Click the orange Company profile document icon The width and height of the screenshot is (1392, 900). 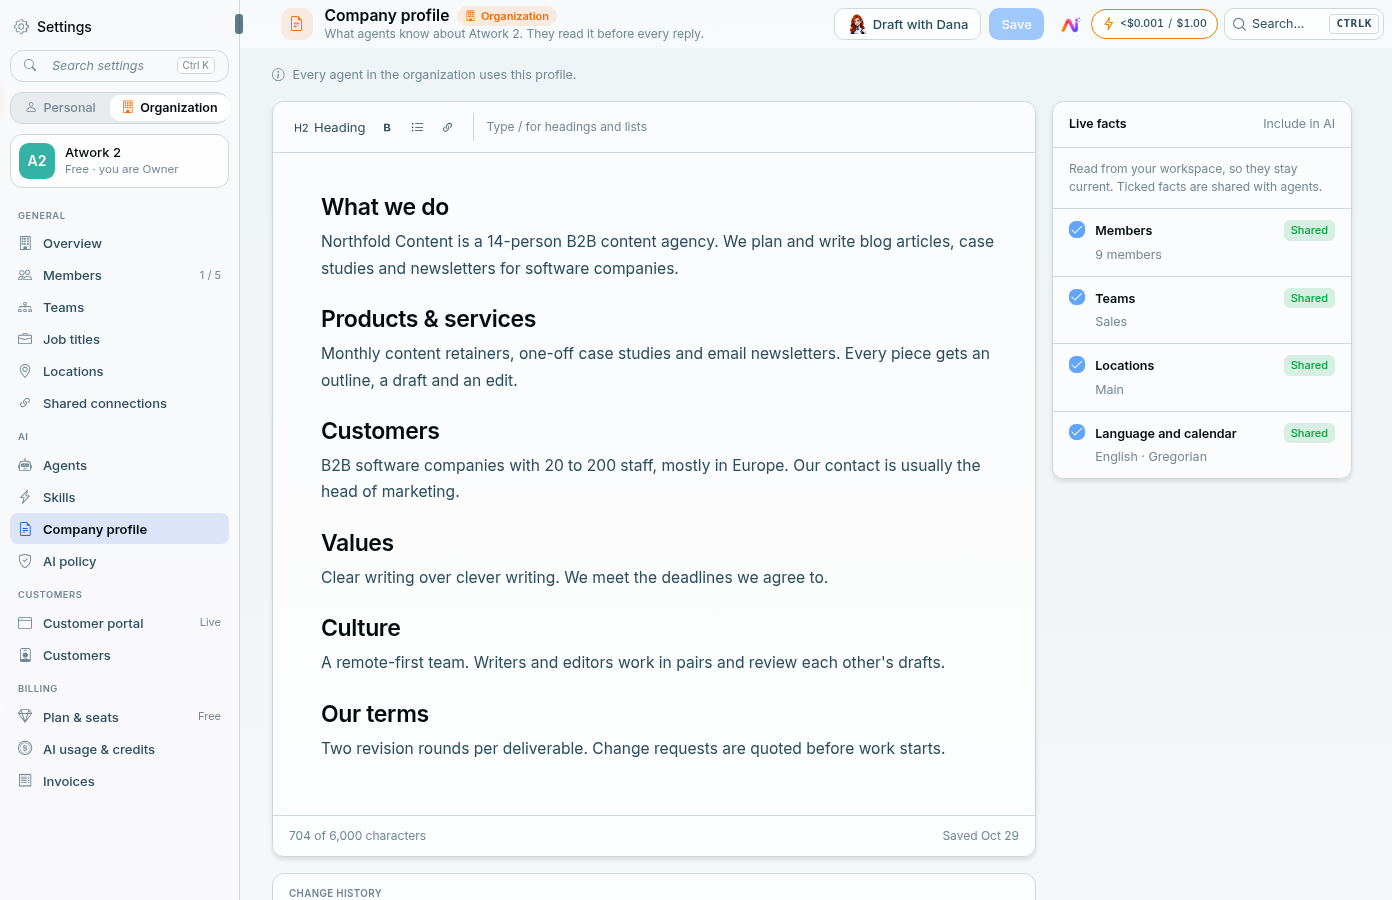(296, 24)
